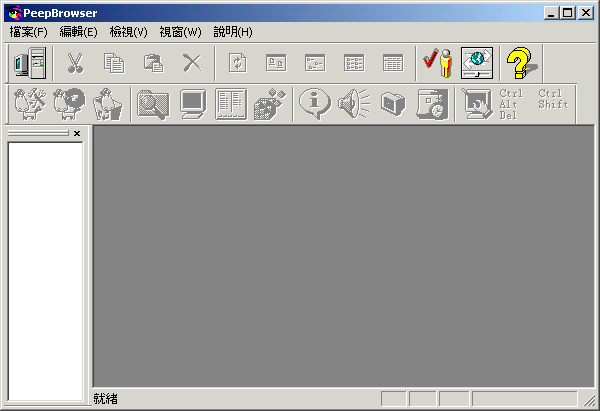Click the Paste clipboard icon
The image size is (600, 411).
coord(153,63)
